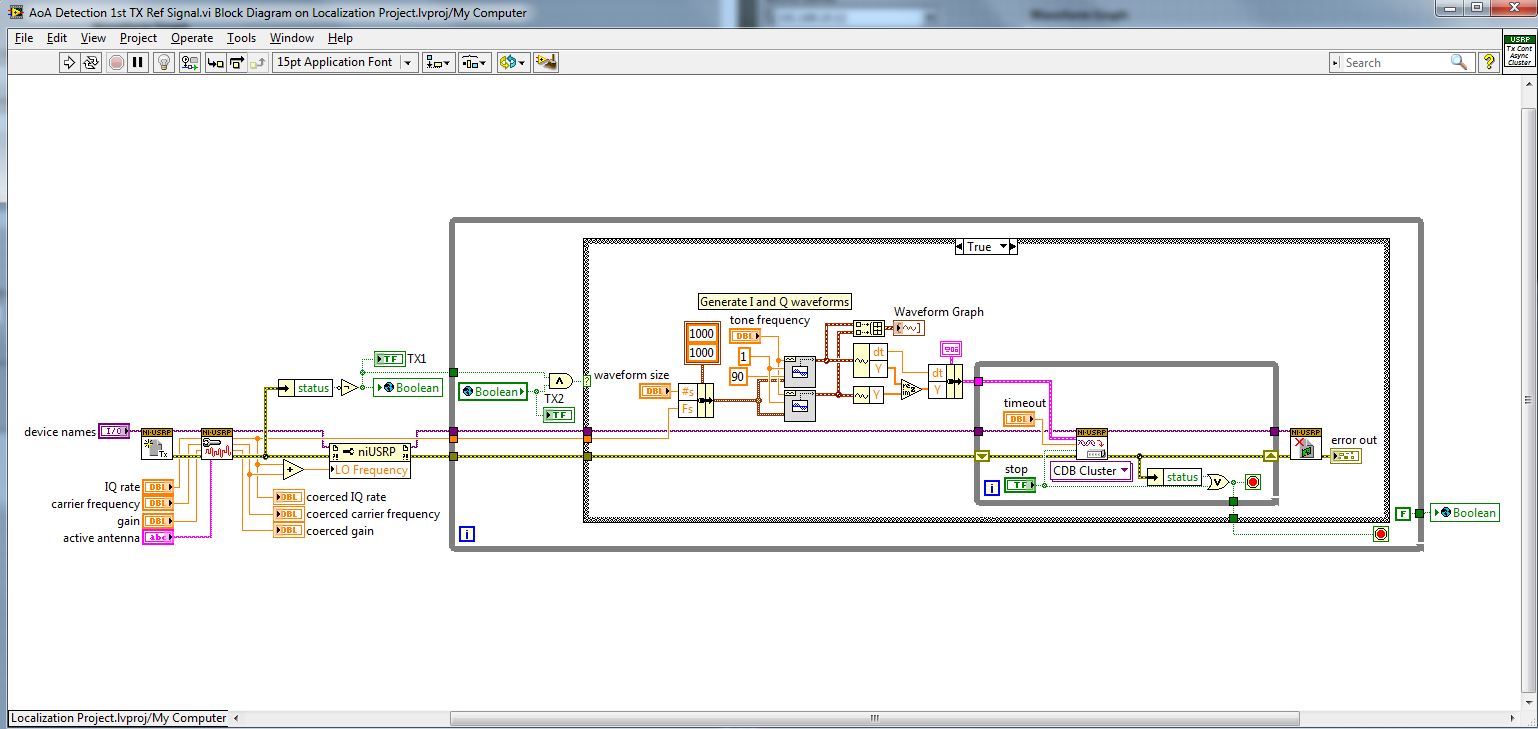The width and height of the screenshot is (1538, 729).
Task: Select the niUSRP Configure Signal node
Action: click(x=217, y=443)
